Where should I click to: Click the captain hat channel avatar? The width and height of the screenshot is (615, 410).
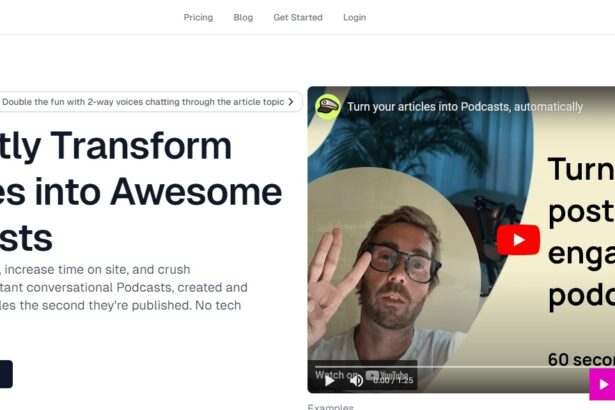328,107
